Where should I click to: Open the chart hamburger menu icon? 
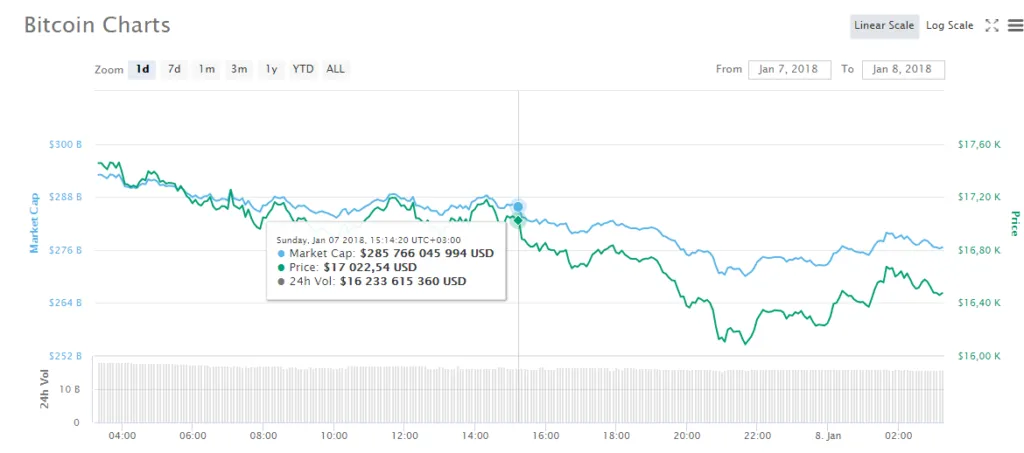pyautogui.click(x=1016, y=25)
